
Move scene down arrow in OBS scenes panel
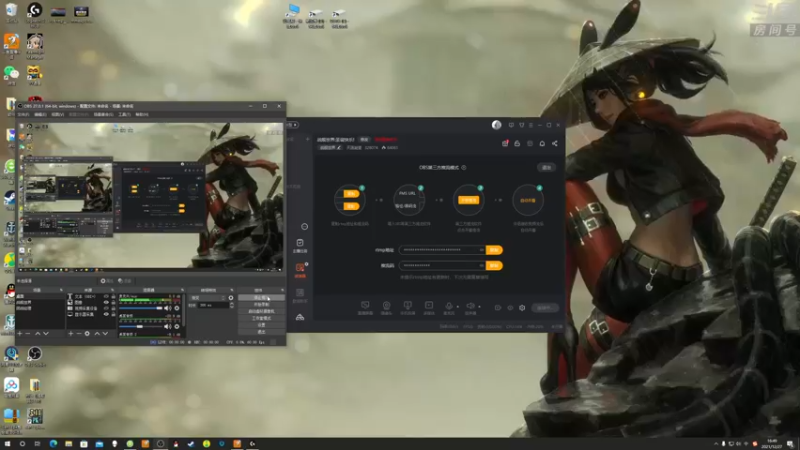click(x=46, y=334)
